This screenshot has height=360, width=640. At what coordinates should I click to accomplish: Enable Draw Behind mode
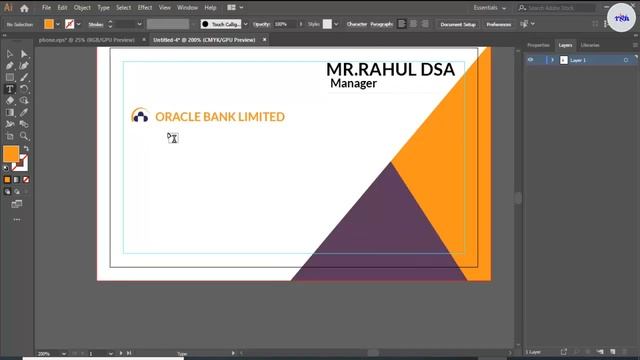click(x=17, y=191)
